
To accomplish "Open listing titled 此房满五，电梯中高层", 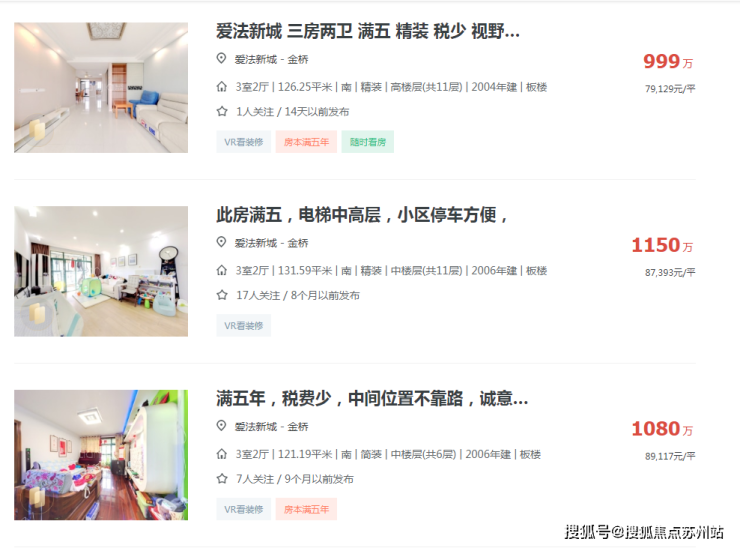I will (x=362, y=215).
